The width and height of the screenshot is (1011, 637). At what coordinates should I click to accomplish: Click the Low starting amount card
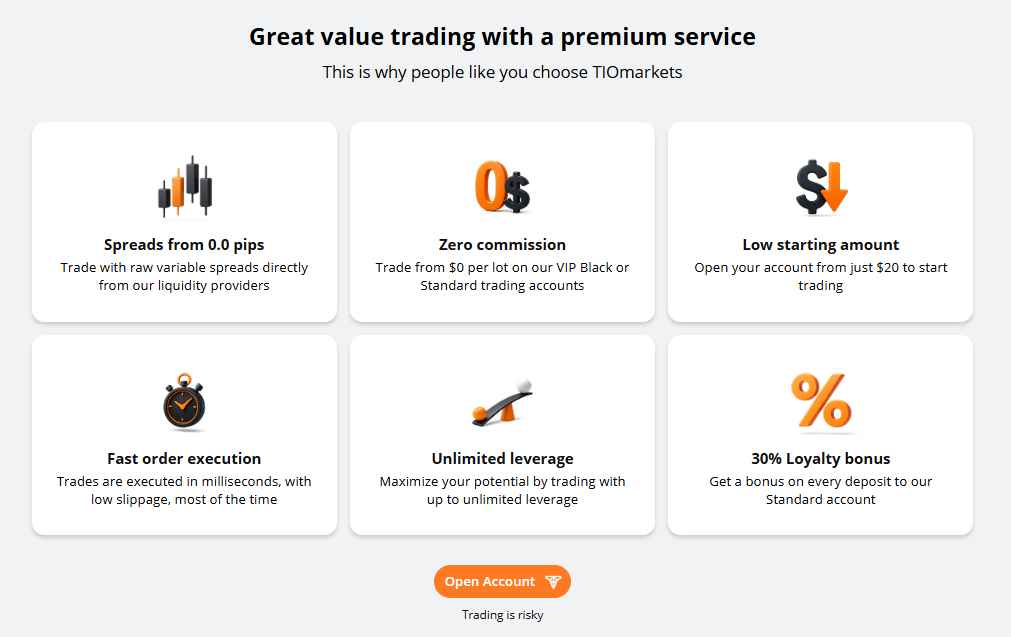pos(820,222)
